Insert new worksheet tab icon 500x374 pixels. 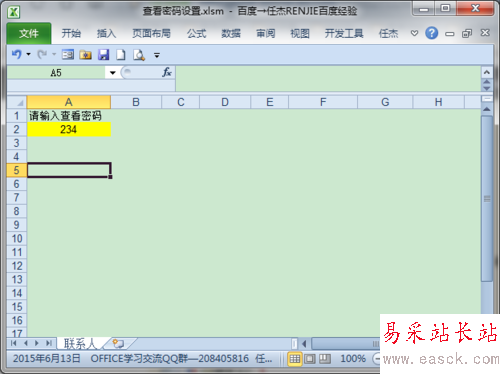(118, 343)
